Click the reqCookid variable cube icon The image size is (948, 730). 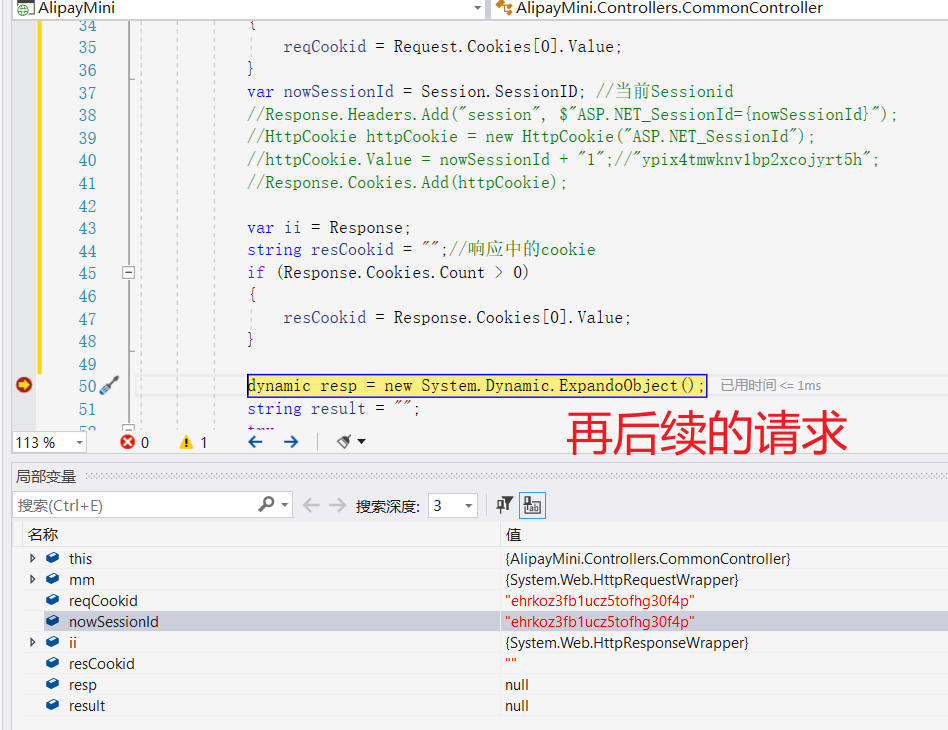click(x=53, y=599)
